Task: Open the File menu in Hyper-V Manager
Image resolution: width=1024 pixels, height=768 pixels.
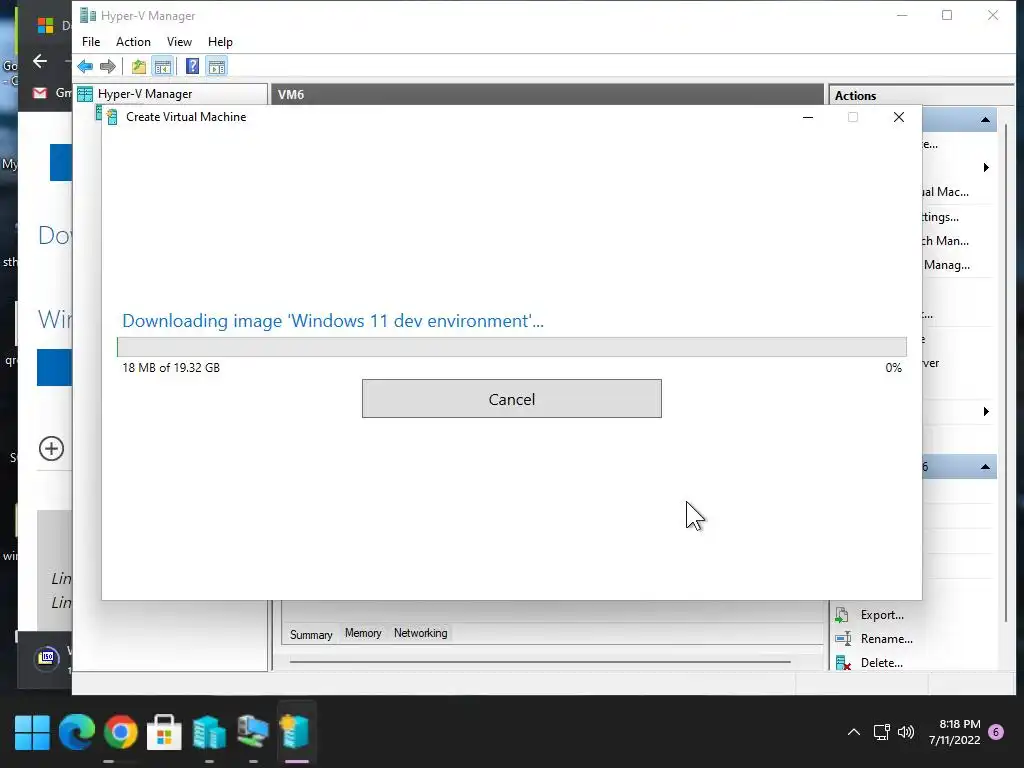Action: 91,42
